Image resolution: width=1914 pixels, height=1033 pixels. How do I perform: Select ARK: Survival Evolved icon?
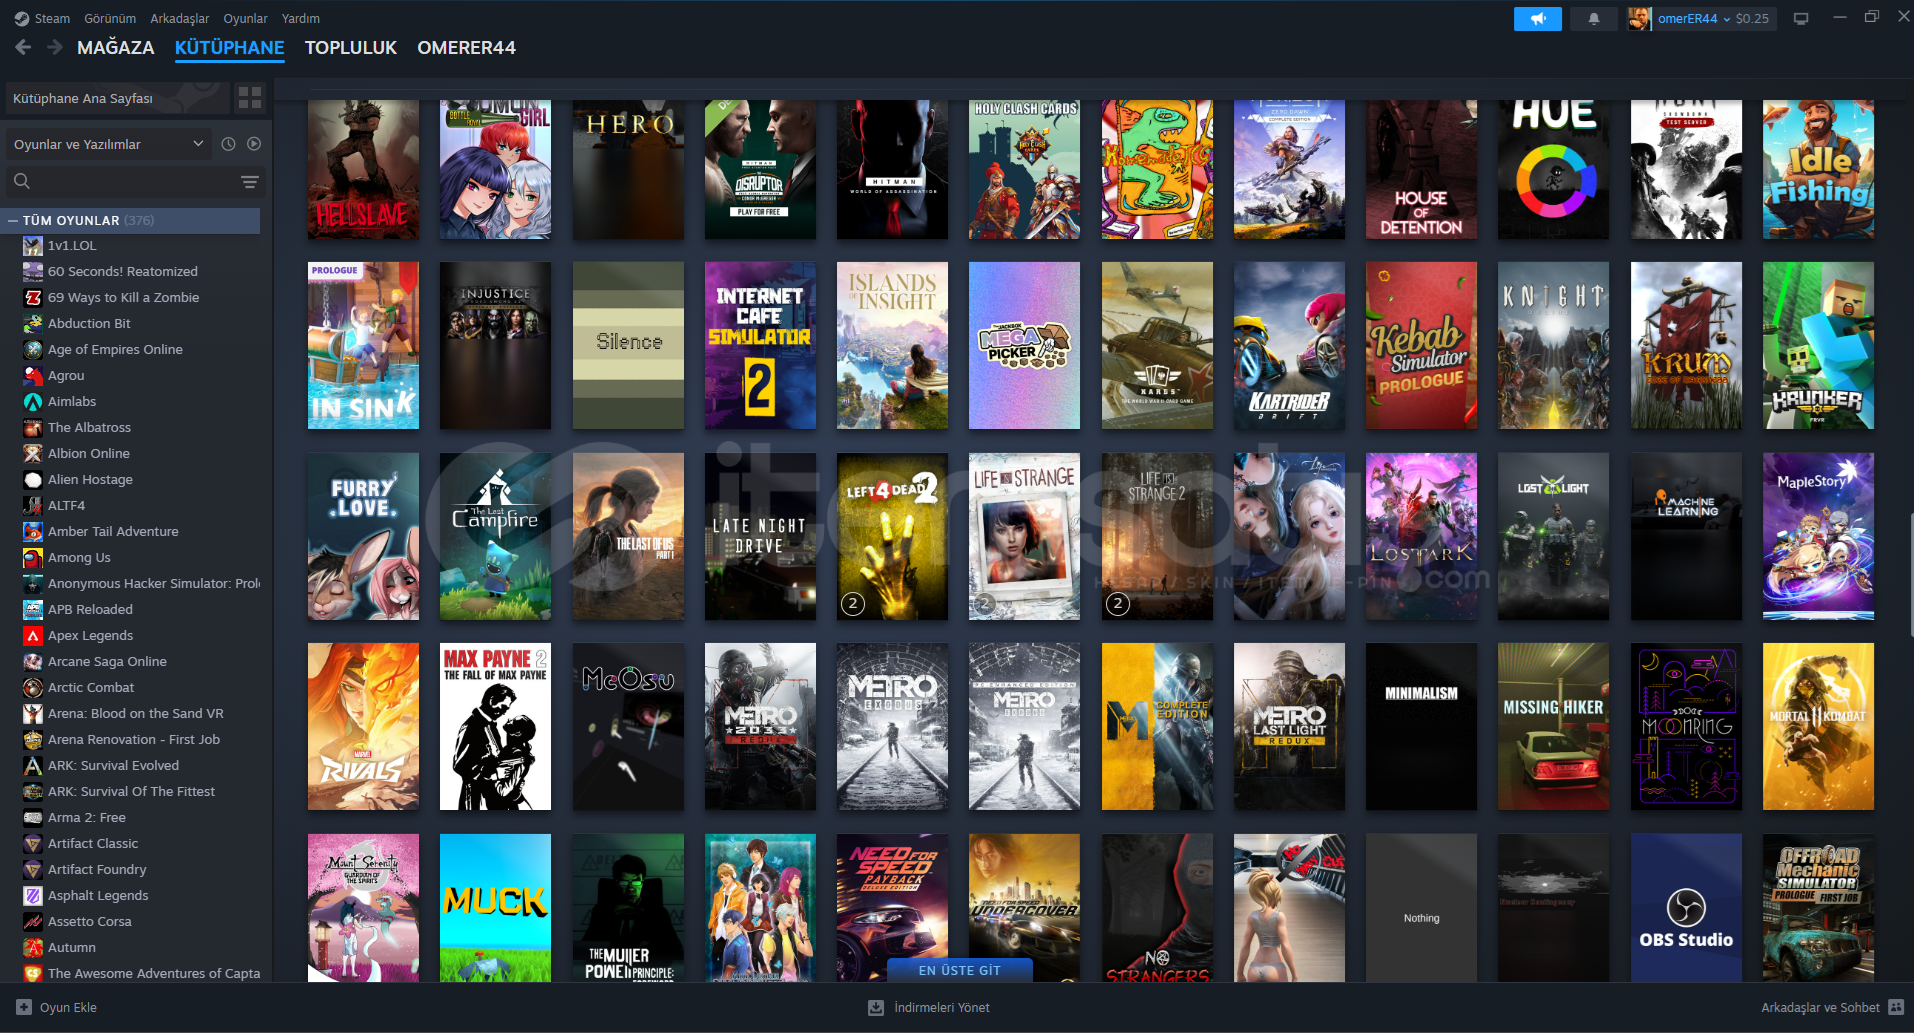point(33,765)
